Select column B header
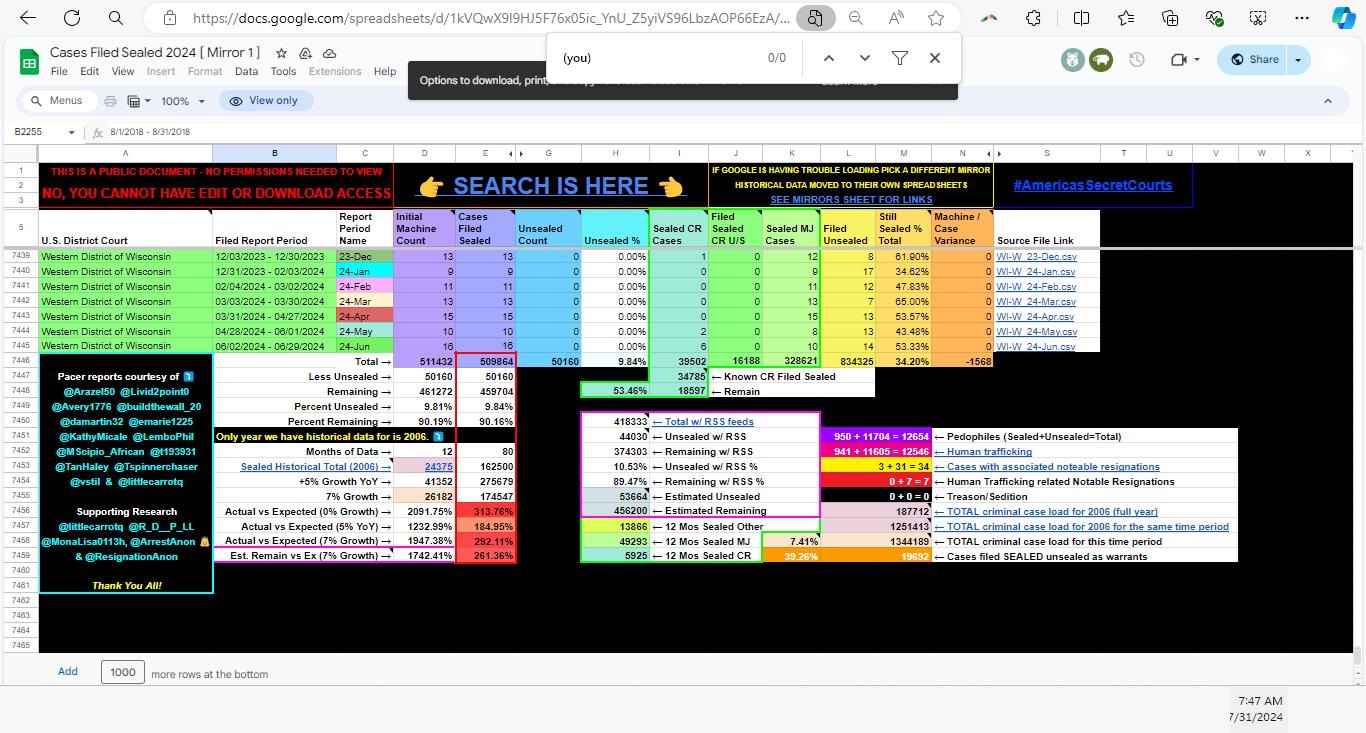The height and width of the screenshot is (733, 1366). tap(274, 153)
